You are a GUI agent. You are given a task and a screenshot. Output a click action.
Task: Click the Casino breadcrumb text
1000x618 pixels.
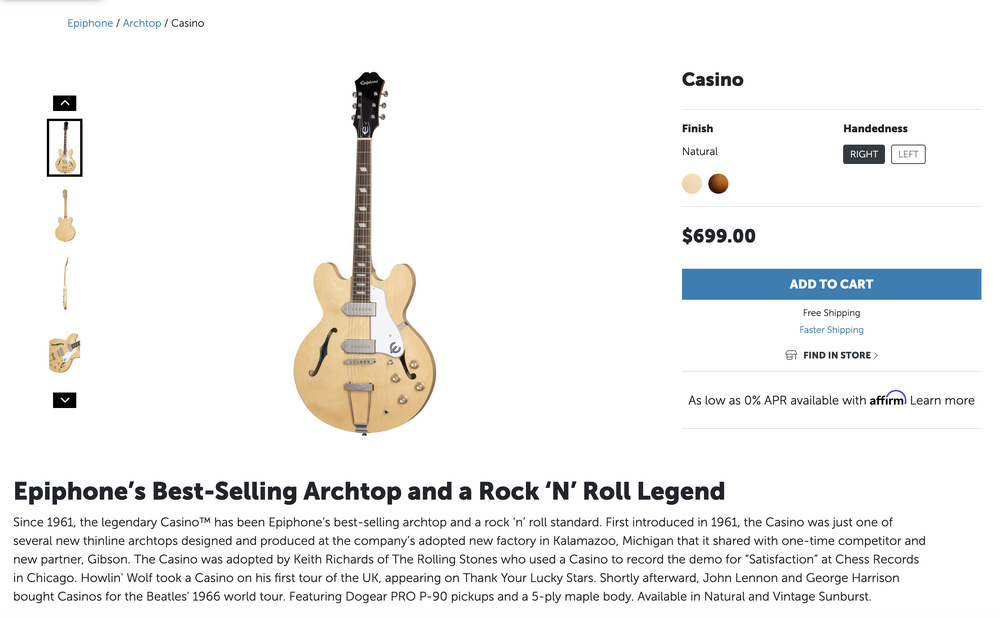click(187, 23)
